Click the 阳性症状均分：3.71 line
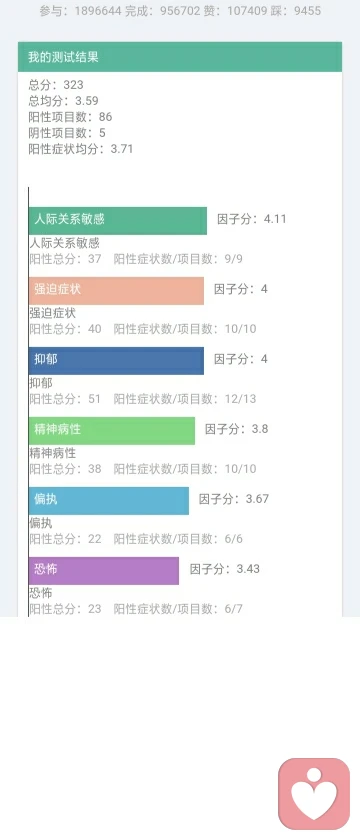360x840 pixels. pyautogui.click(x=80, y=149)
